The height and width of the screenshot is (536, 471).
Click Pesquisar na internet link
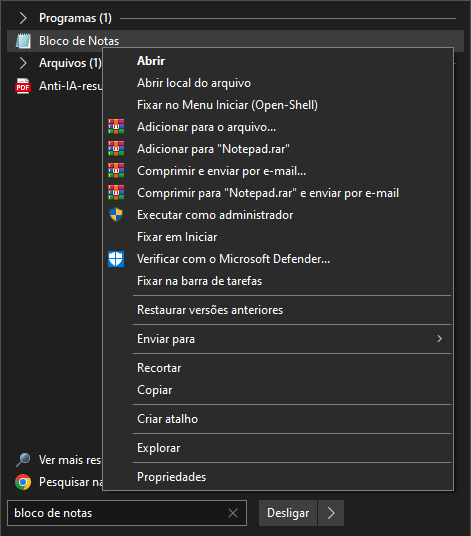[70, 482]
